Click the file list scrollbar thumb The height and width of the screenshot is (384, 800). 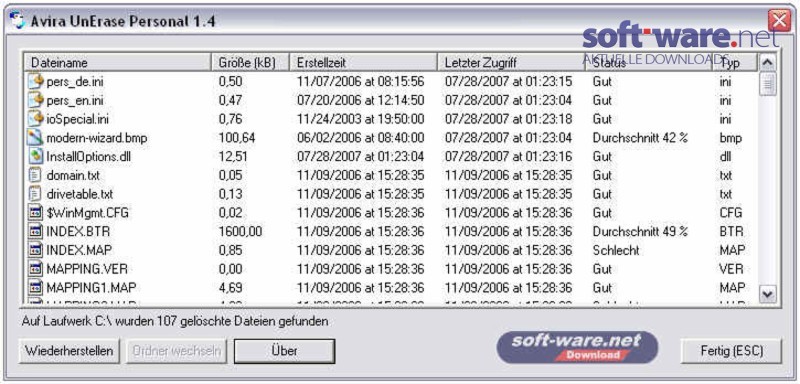[767, 84]
